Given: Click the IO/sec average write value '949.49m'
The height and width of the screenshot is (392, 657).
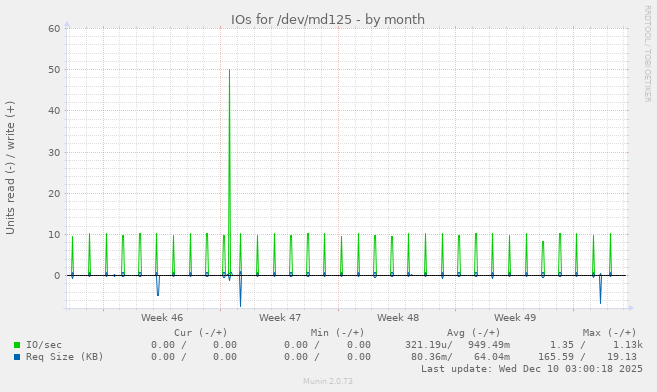Looking at the screenshot, I should [489, 345].
